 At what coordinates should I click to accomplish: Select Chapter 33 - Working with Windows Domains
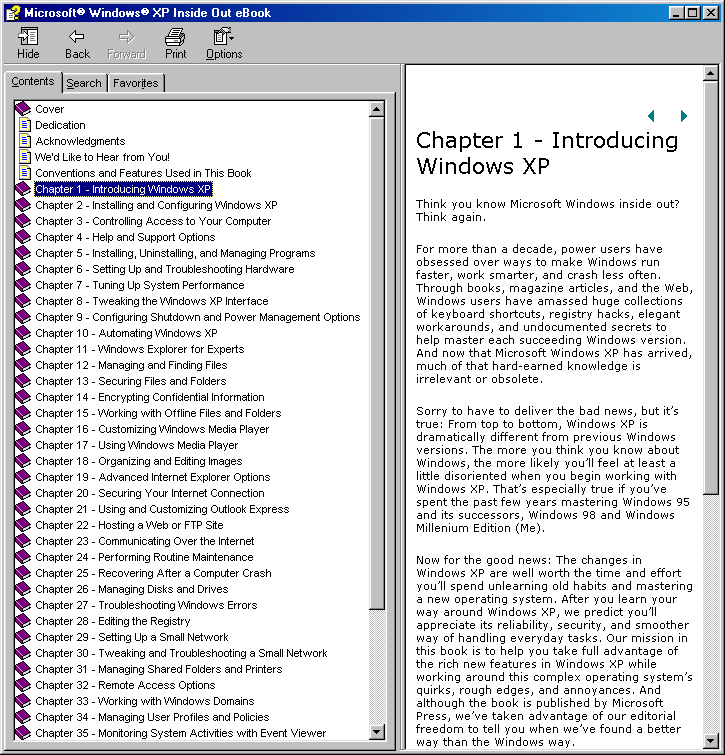pos(145,701)
